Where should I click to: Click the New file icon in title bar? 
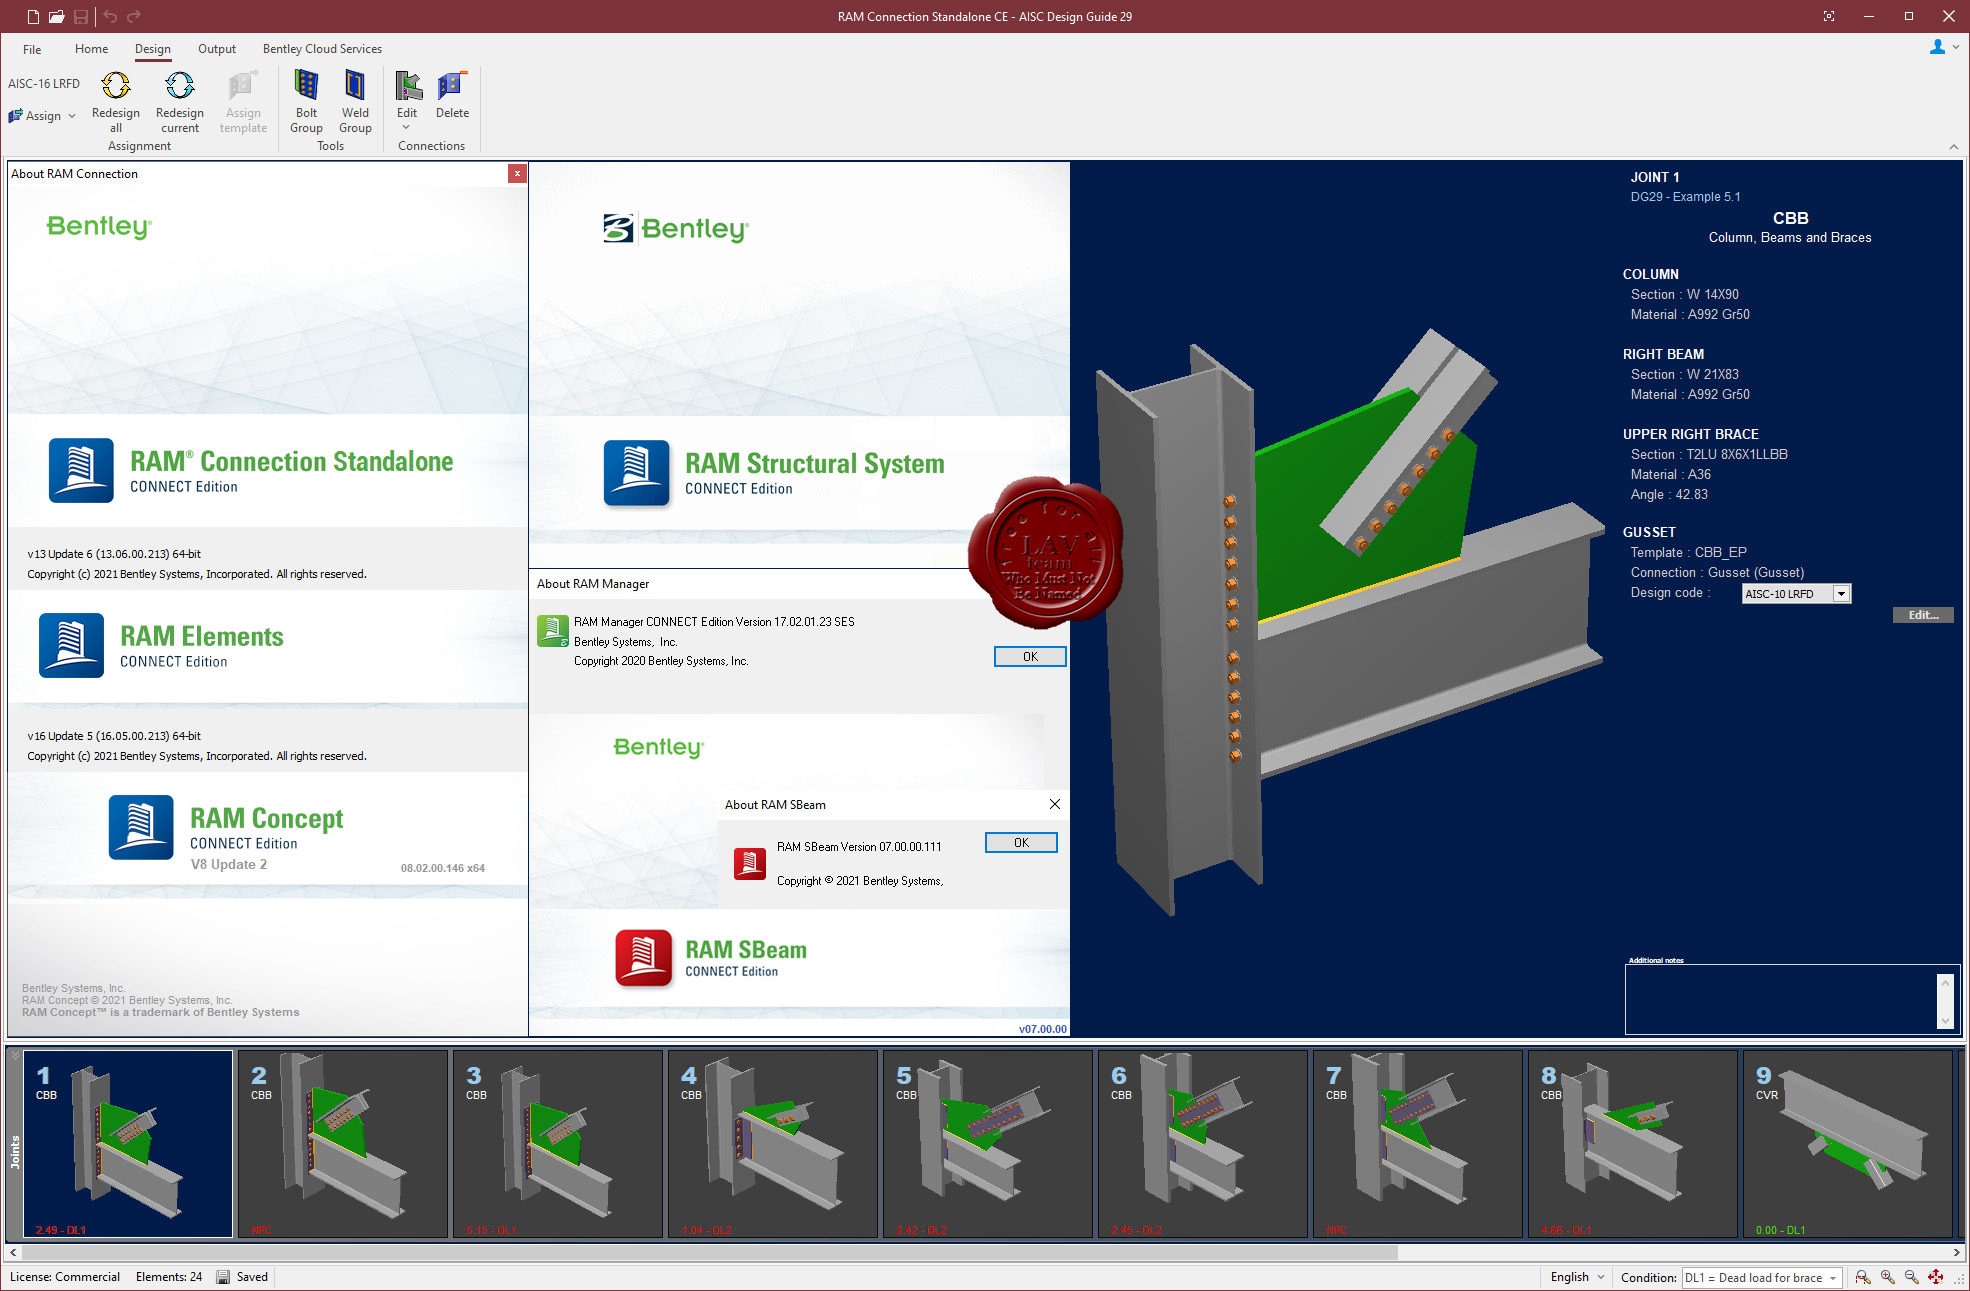33,16
